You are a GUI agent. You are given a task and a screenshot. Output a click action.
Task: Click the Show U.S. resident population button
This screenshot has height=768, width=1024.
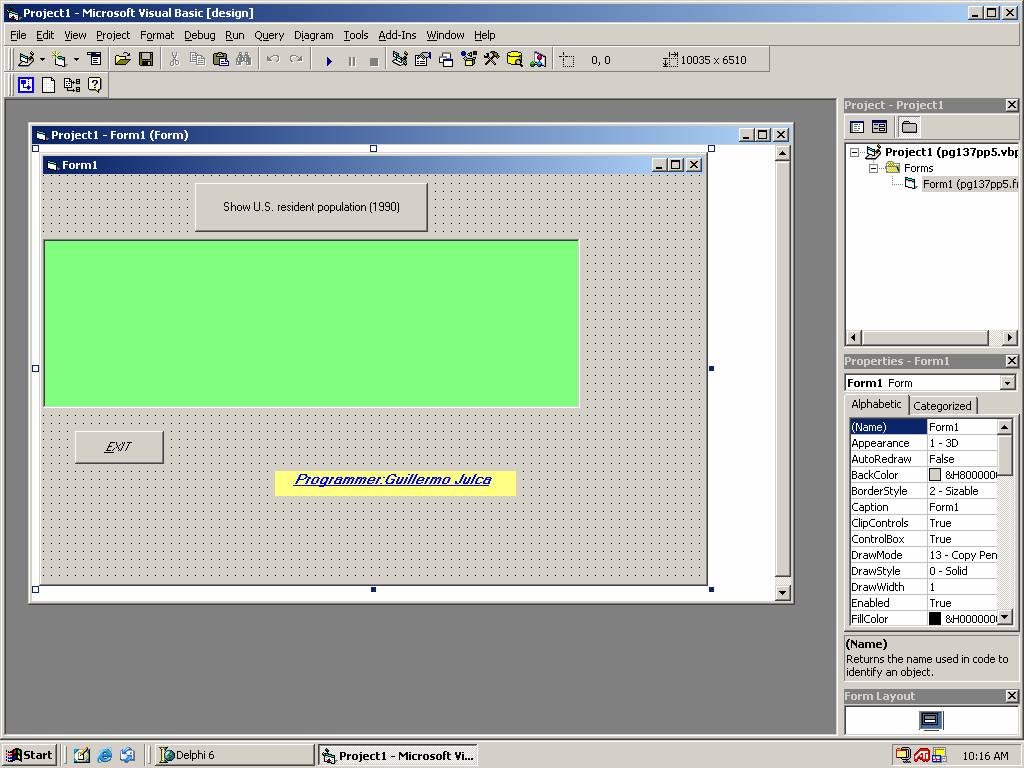pyautogui.click(x=311, y=207)
